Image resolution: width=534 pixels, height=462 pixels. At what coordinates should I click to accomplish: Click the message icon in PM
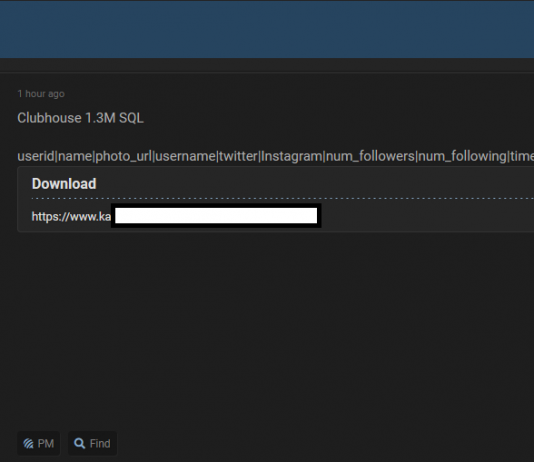[28, 444]
